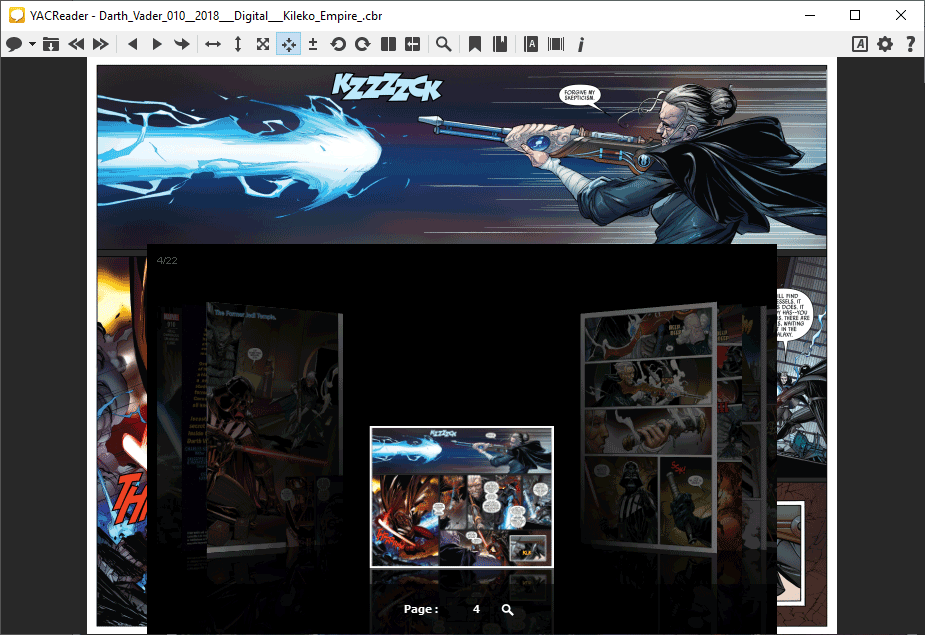Select the next page thumbnail on the right

[649, 428]
